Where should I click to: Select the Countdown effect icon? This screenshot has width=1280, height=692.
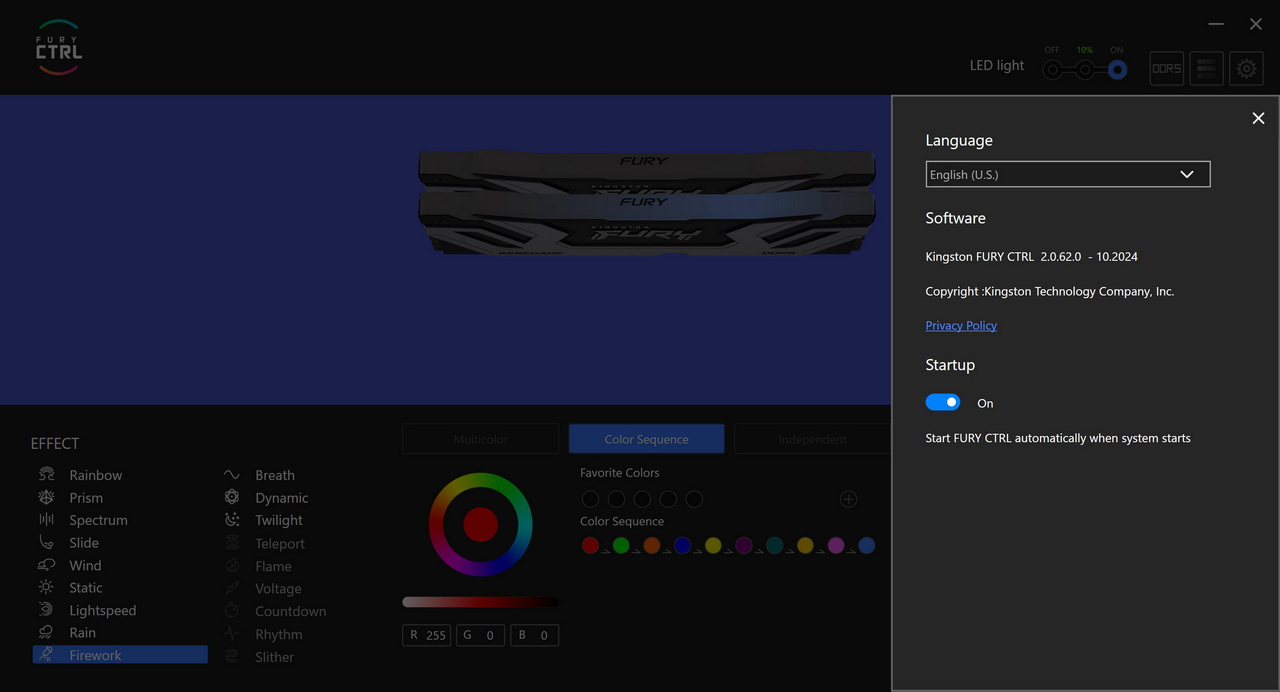pos(232,611)
